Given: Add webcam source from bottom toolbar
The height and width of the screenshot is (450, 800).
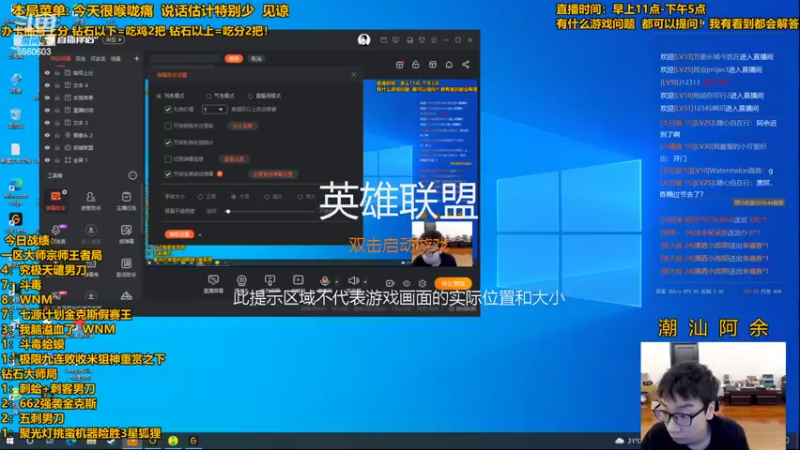Looking at the screenshot, I should pyautogui.click(x=241, y=282).
